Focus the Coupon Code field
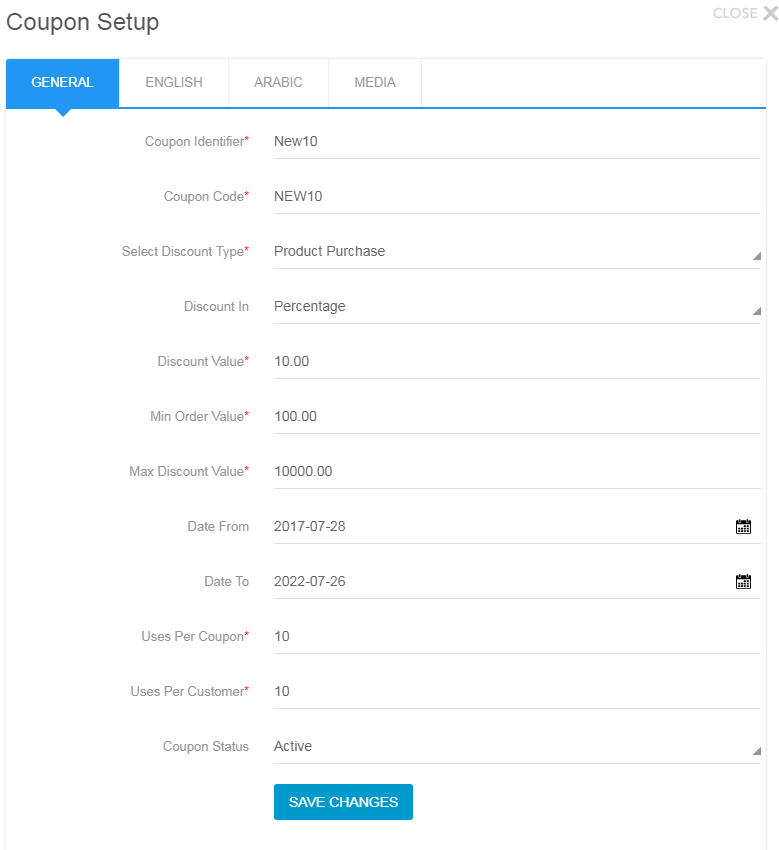779x850 pixels. 517,196
